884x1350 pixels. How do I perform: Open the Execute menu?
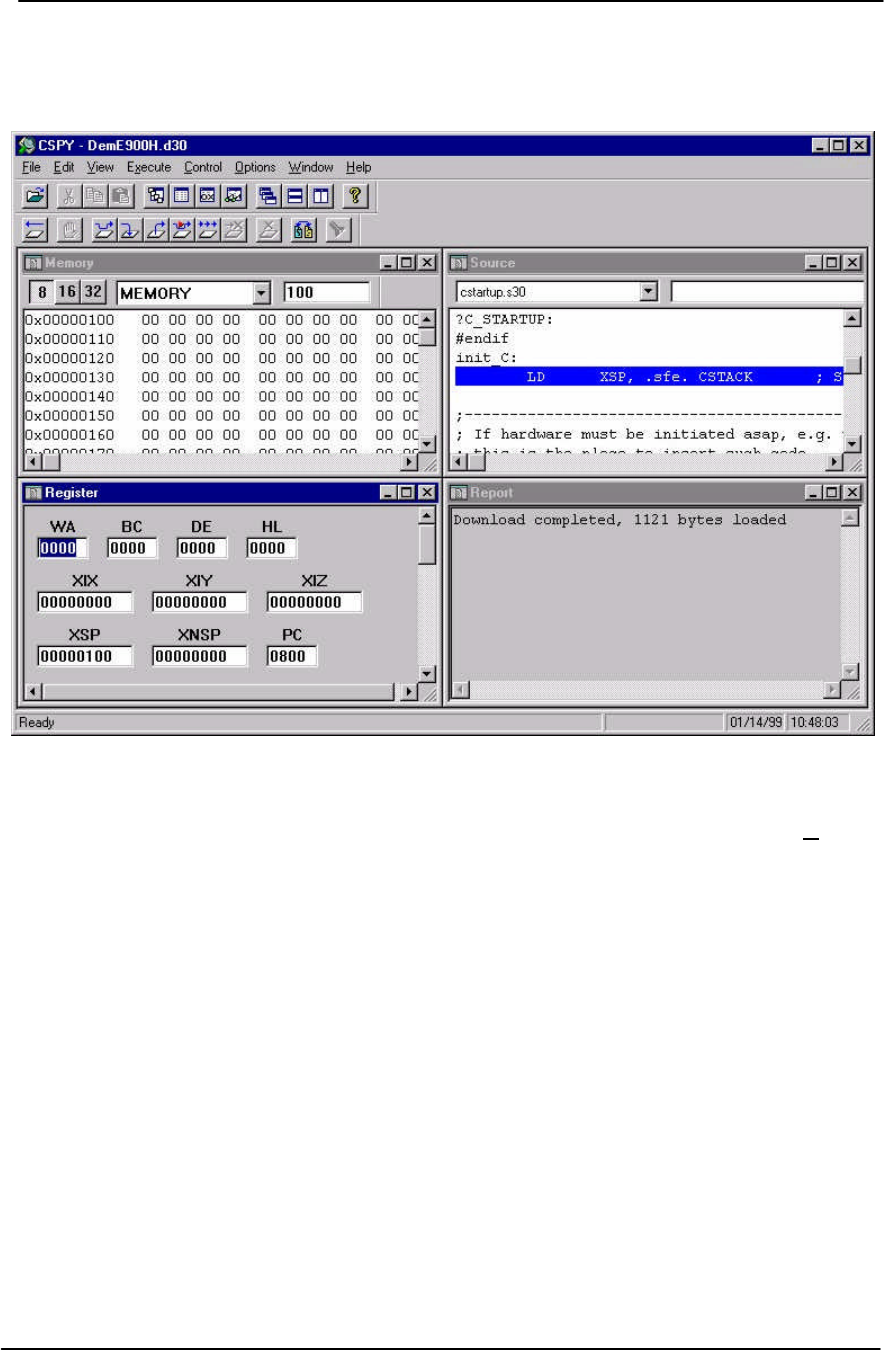click(x=149, y=168)
